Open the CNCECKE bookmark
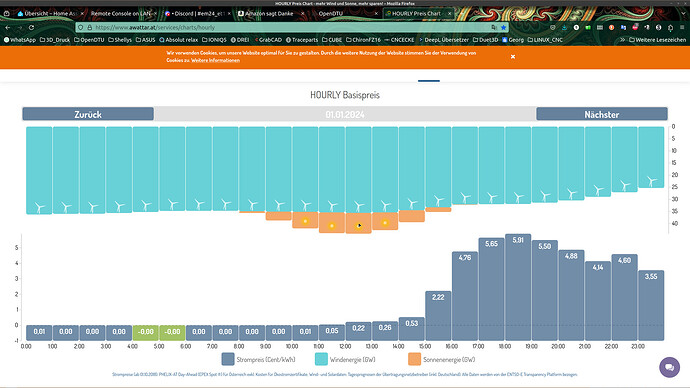The image size is (690, 388). tap(399, 40)
